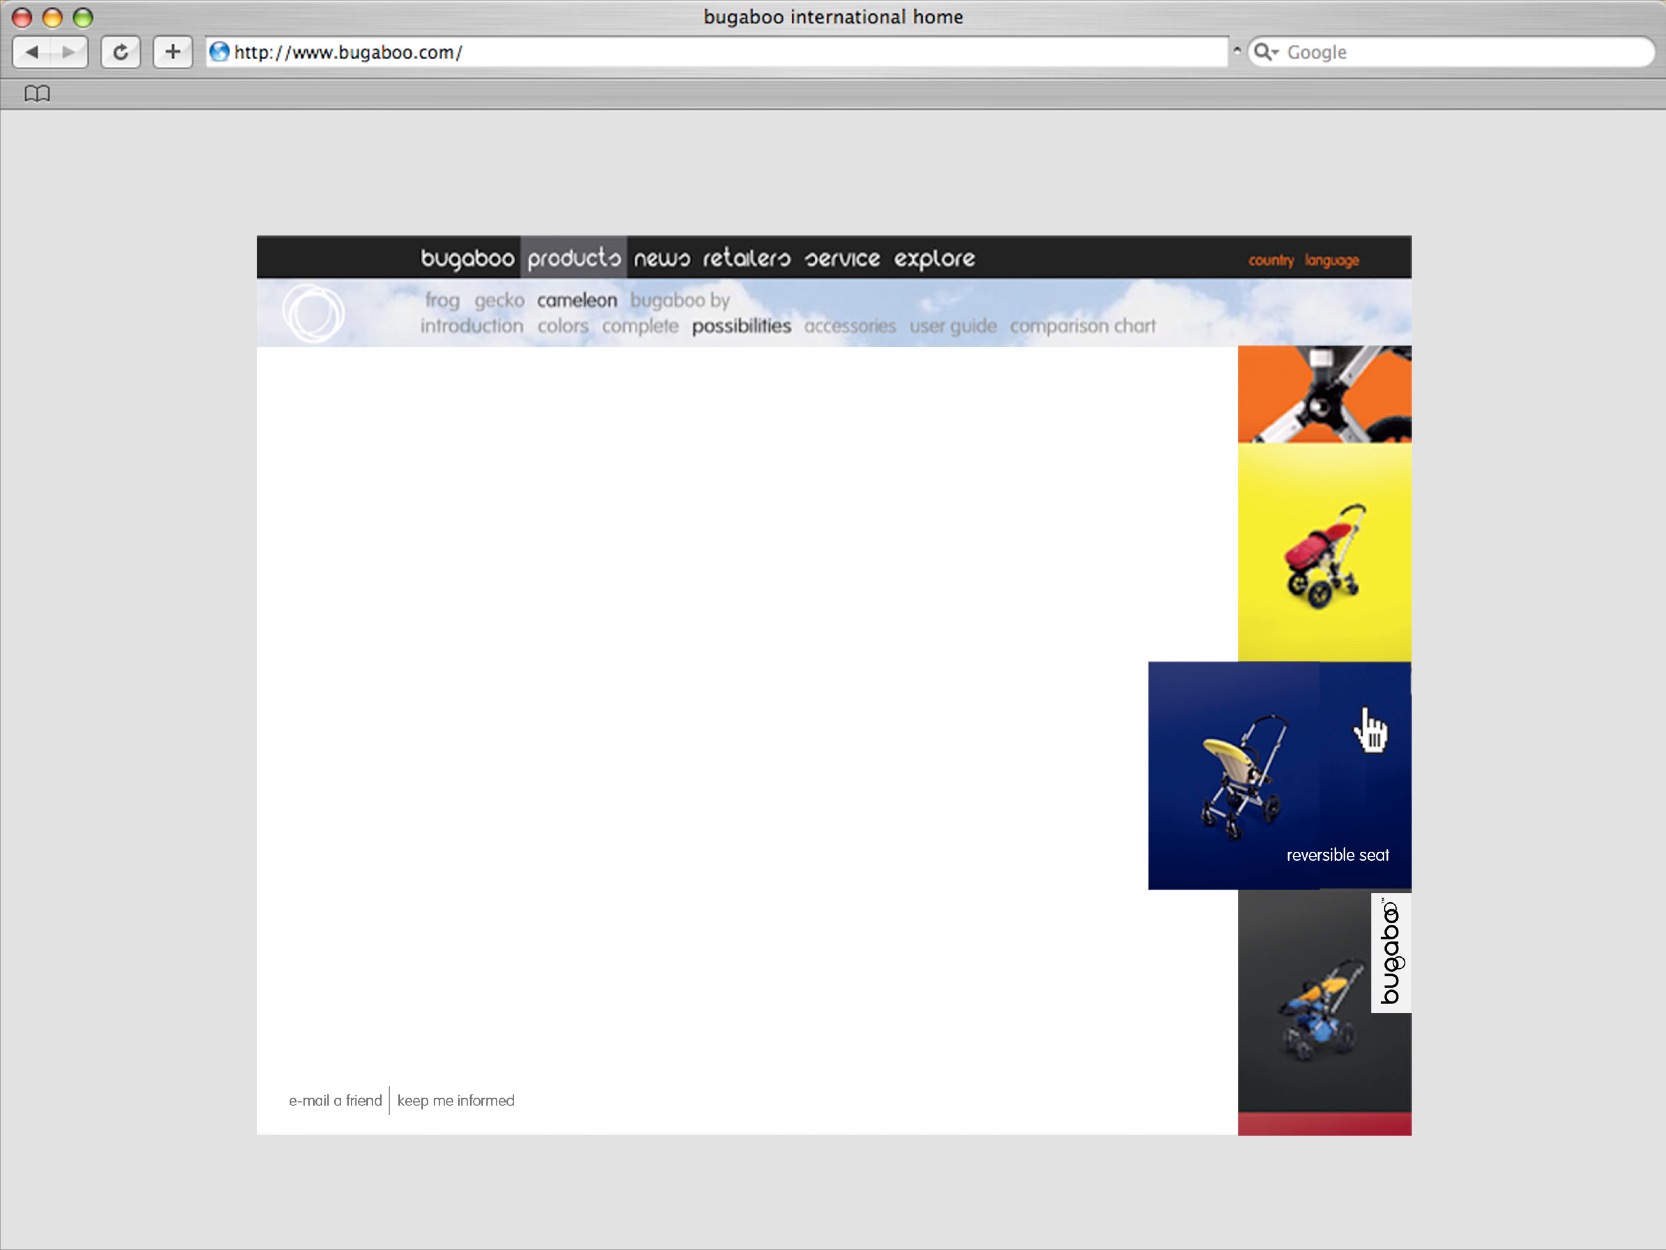This screenshot has width=1666, height=1250.
Task: Select the gecko product link
Action: [499, 300]
